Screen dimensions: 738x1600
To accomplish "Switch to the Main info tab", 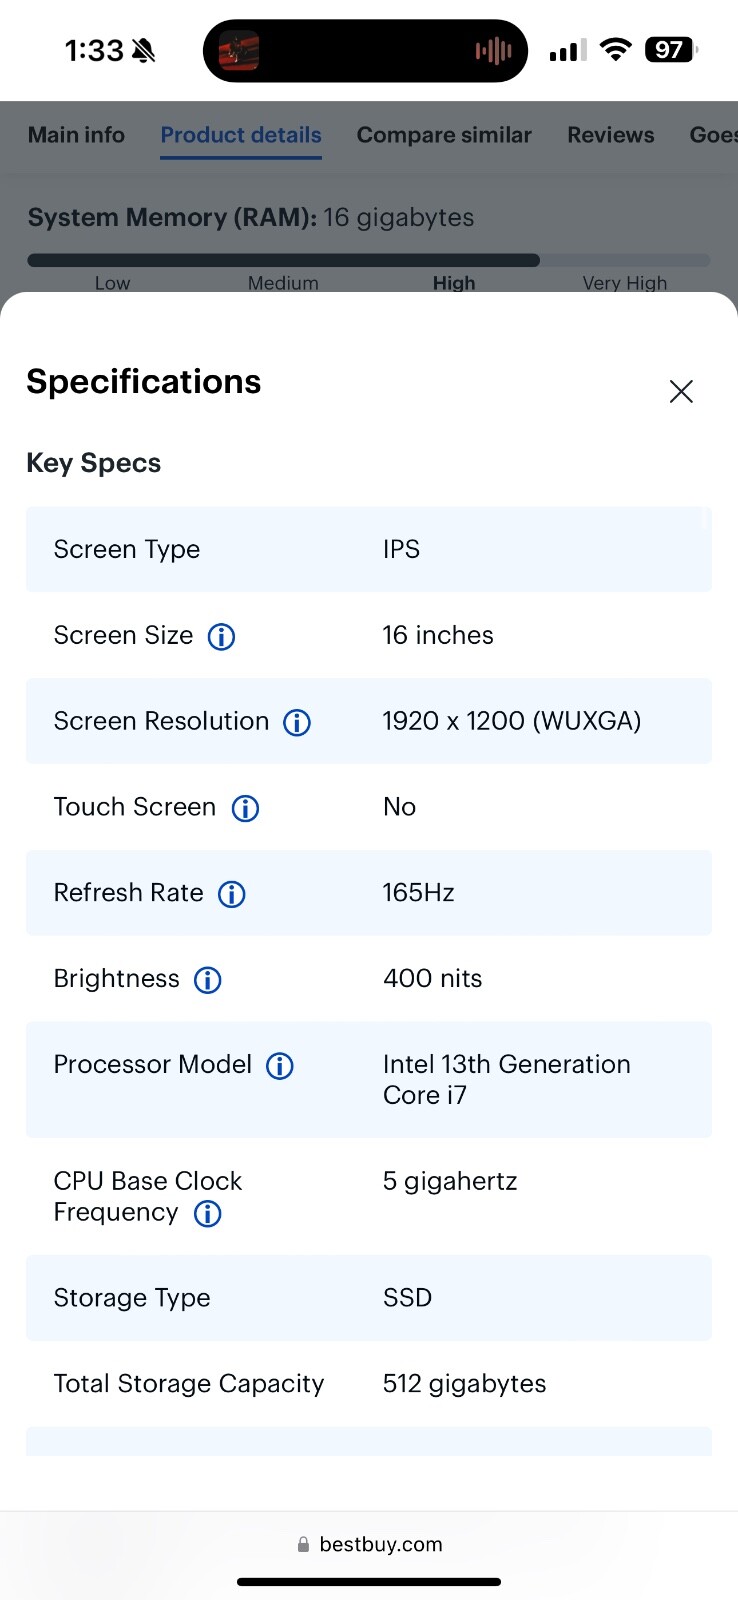I will coord(76,135).
